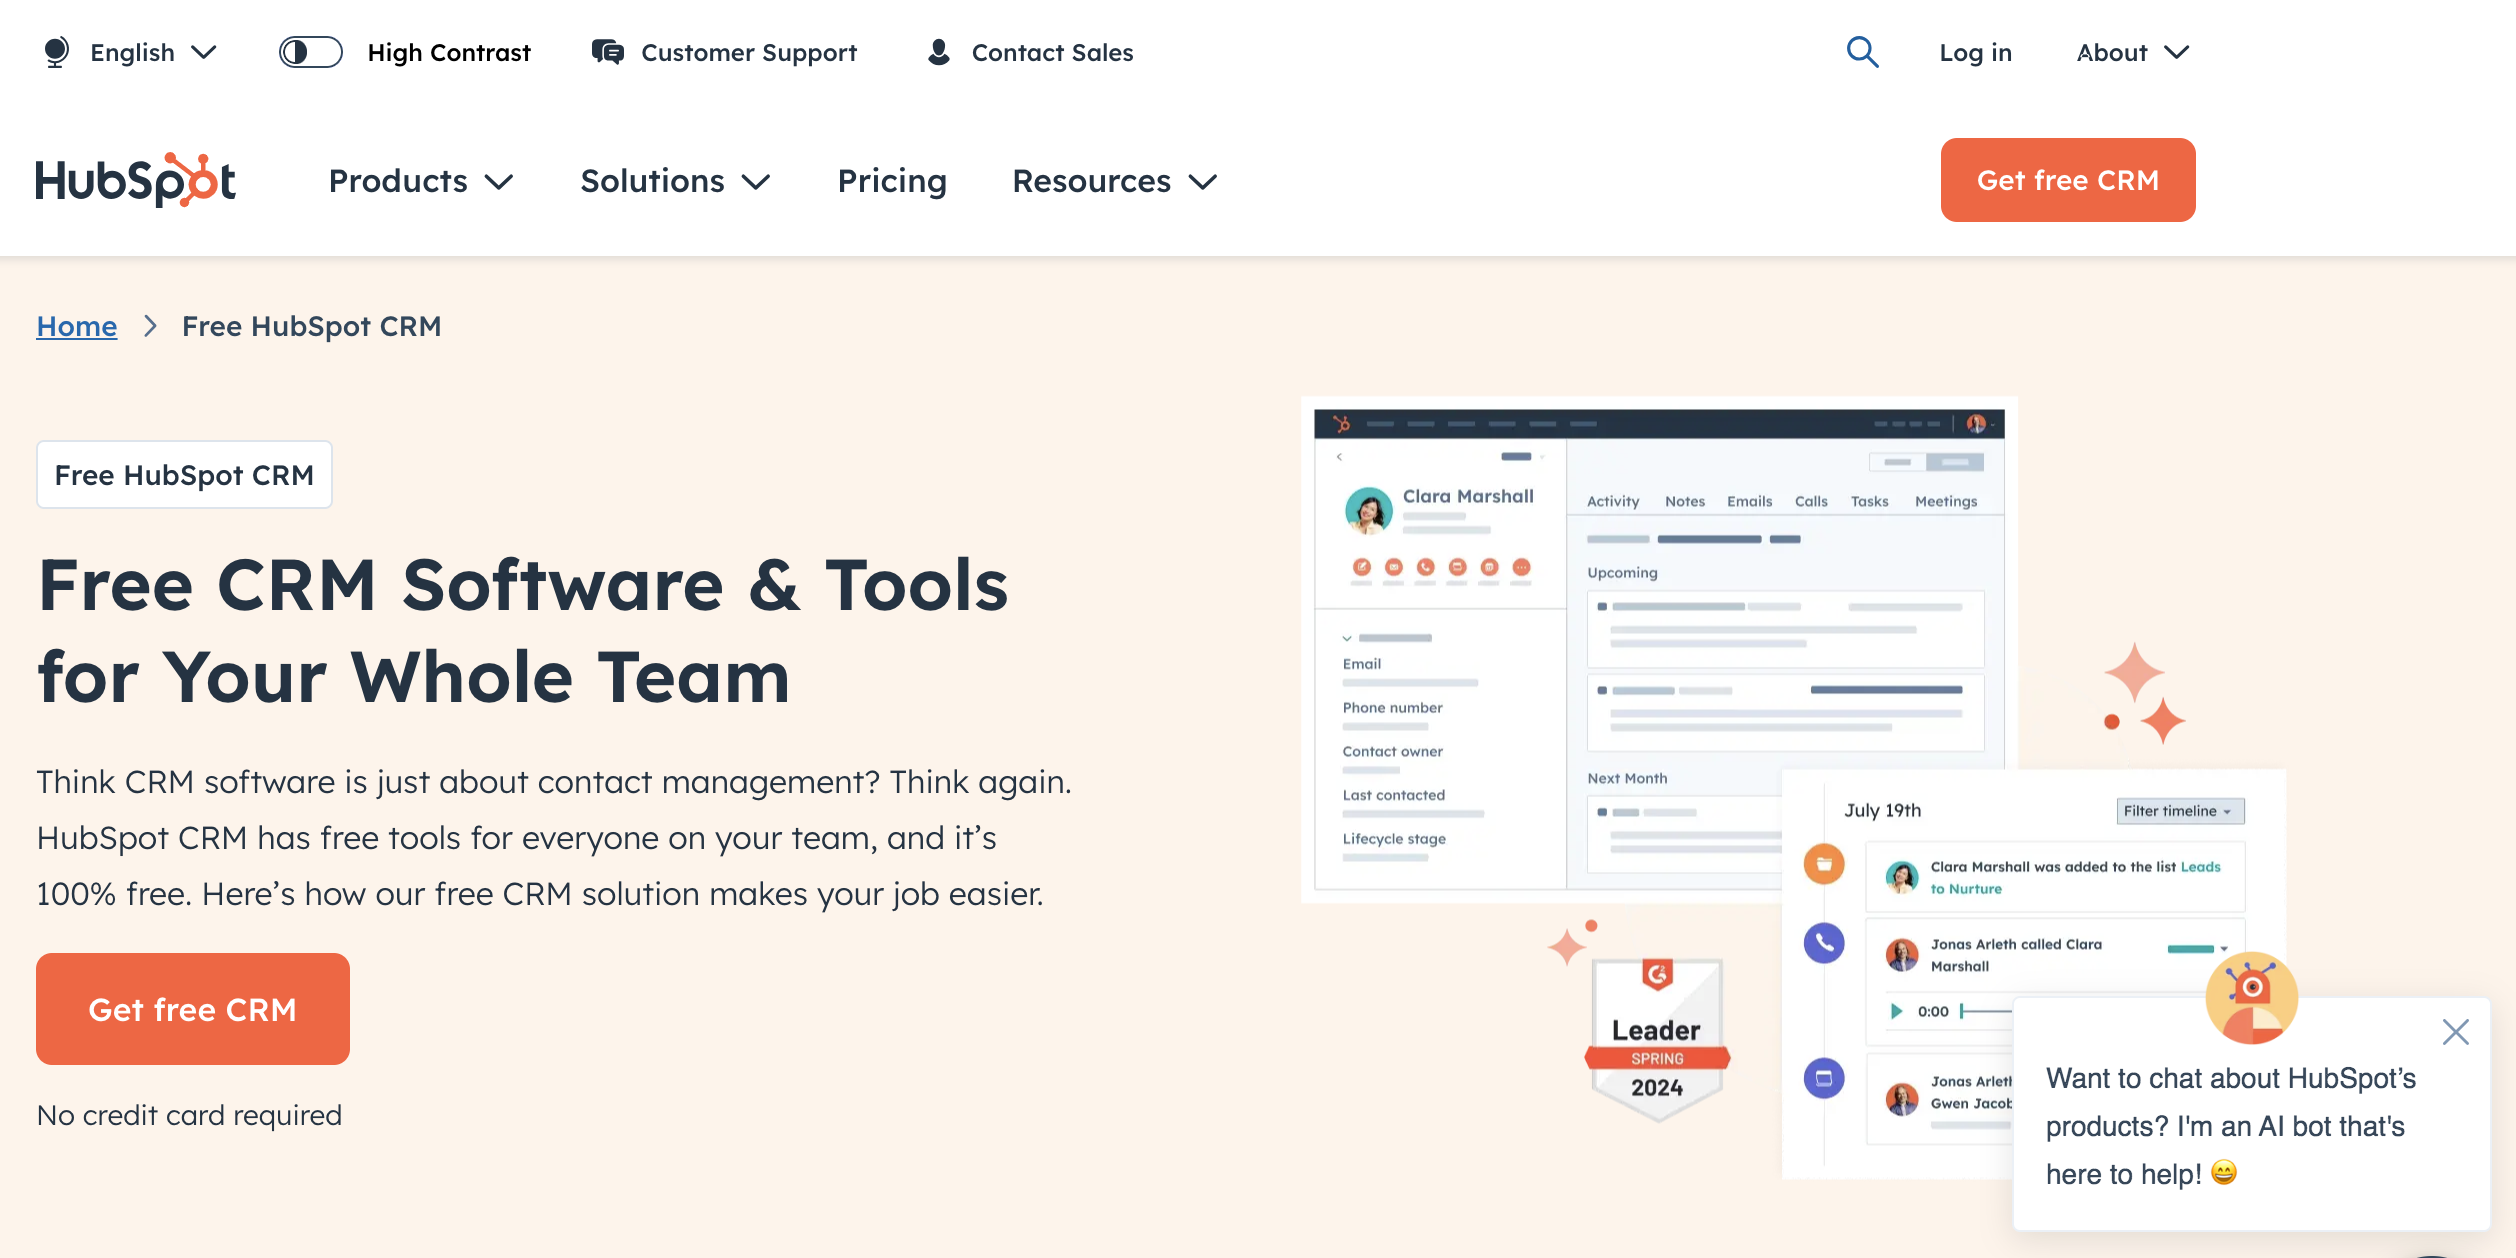
Task: Click 'Contact owner' field label
Action: click(x=1393, y=751)
